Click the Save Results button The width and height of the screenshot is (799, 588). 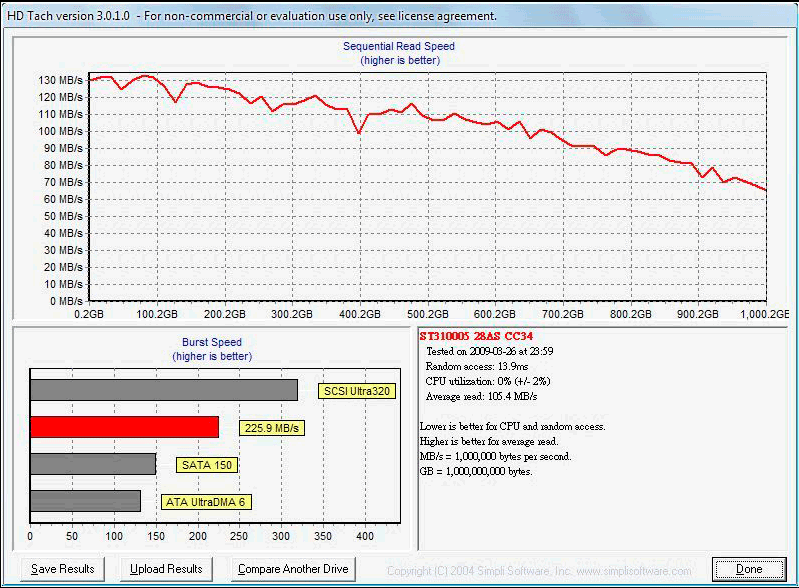tap(63, 569)
